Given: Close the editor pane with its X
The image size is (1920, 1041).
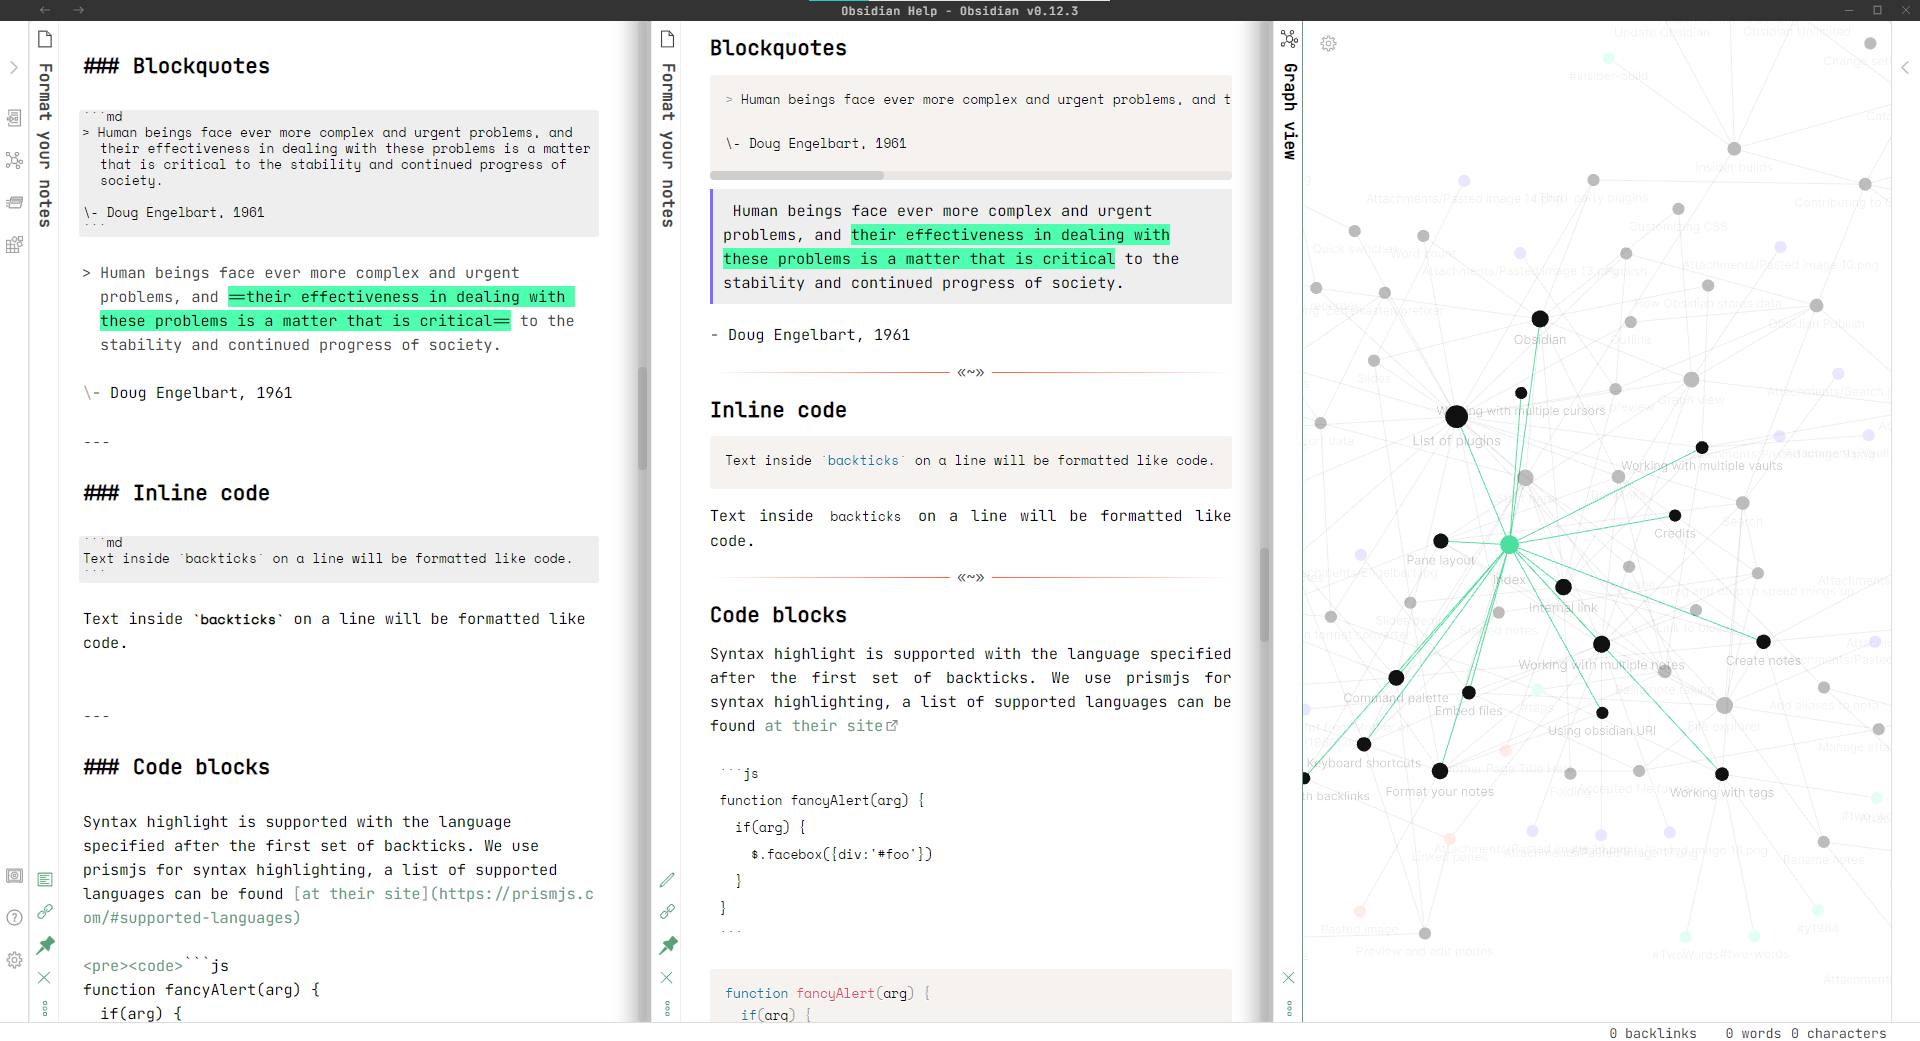Looking at the screenshot, I should (x=45, y=977).
